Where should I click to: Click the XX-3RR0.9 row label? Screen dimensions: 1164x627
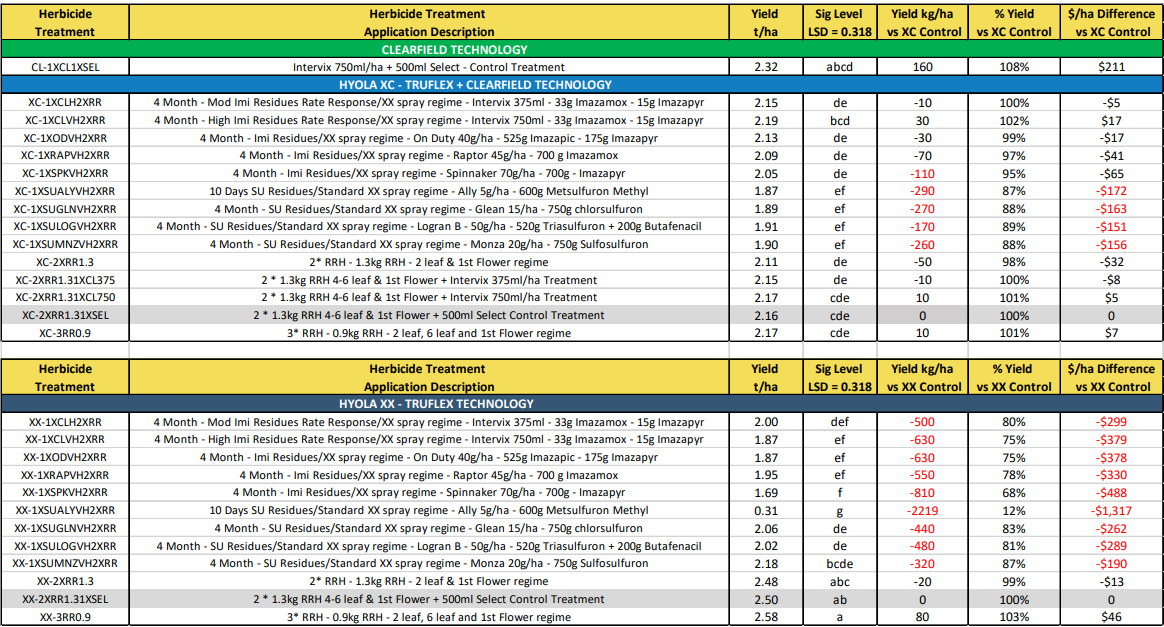coord(65,617)
